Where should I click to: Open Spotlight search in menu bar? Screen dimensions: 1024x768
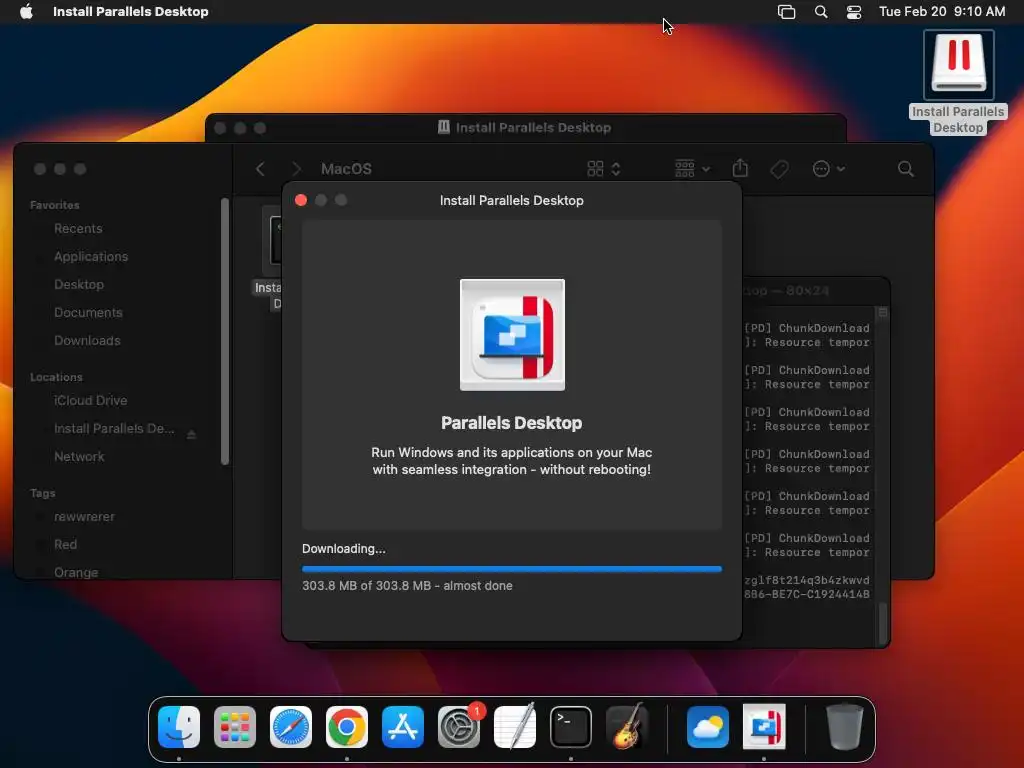[x=821, y=11]
